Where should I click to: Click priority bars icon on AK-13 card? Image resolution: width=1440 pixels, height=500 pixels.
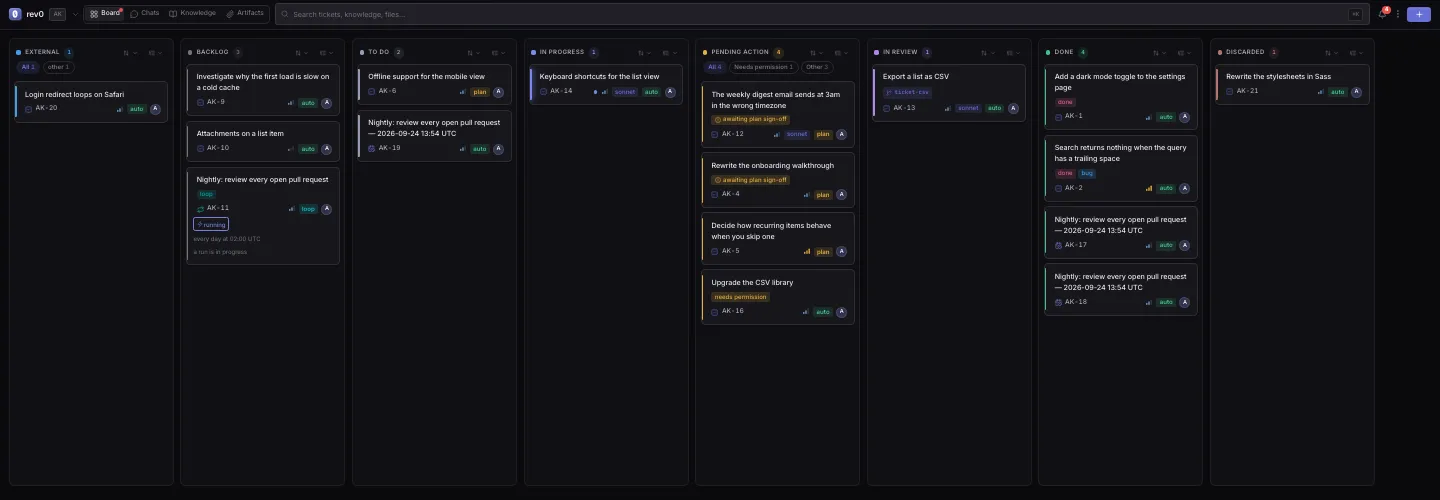coord(949,108)
